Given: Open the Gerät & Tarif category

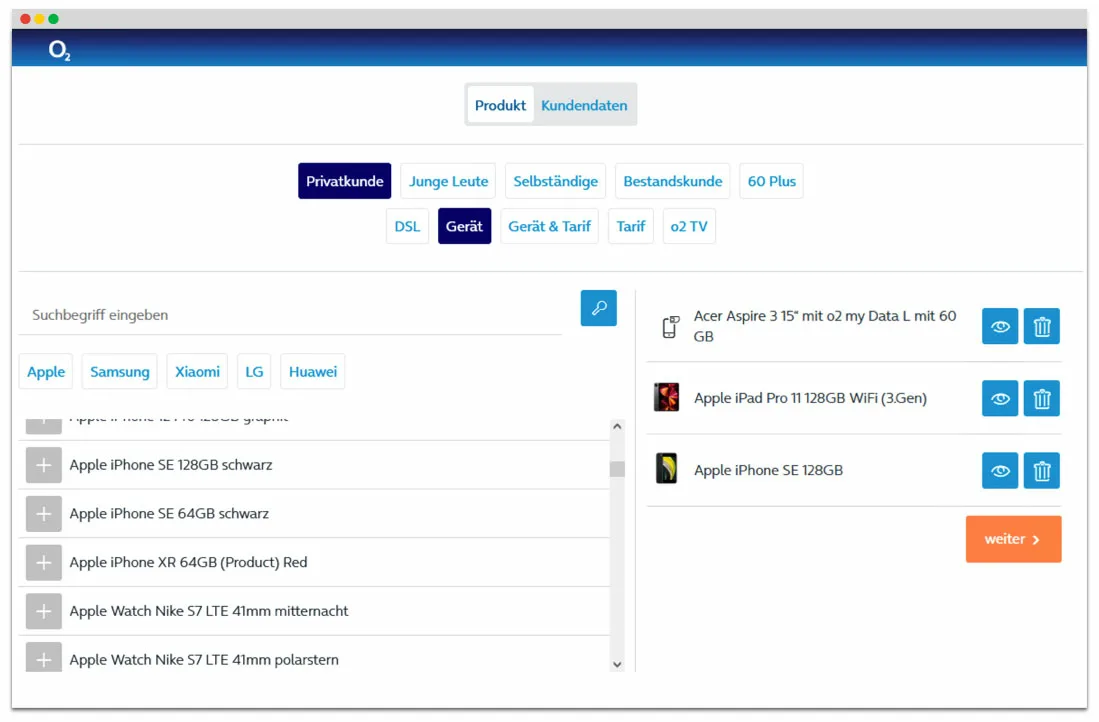Looking at the screenshot, I should (549, 226).
